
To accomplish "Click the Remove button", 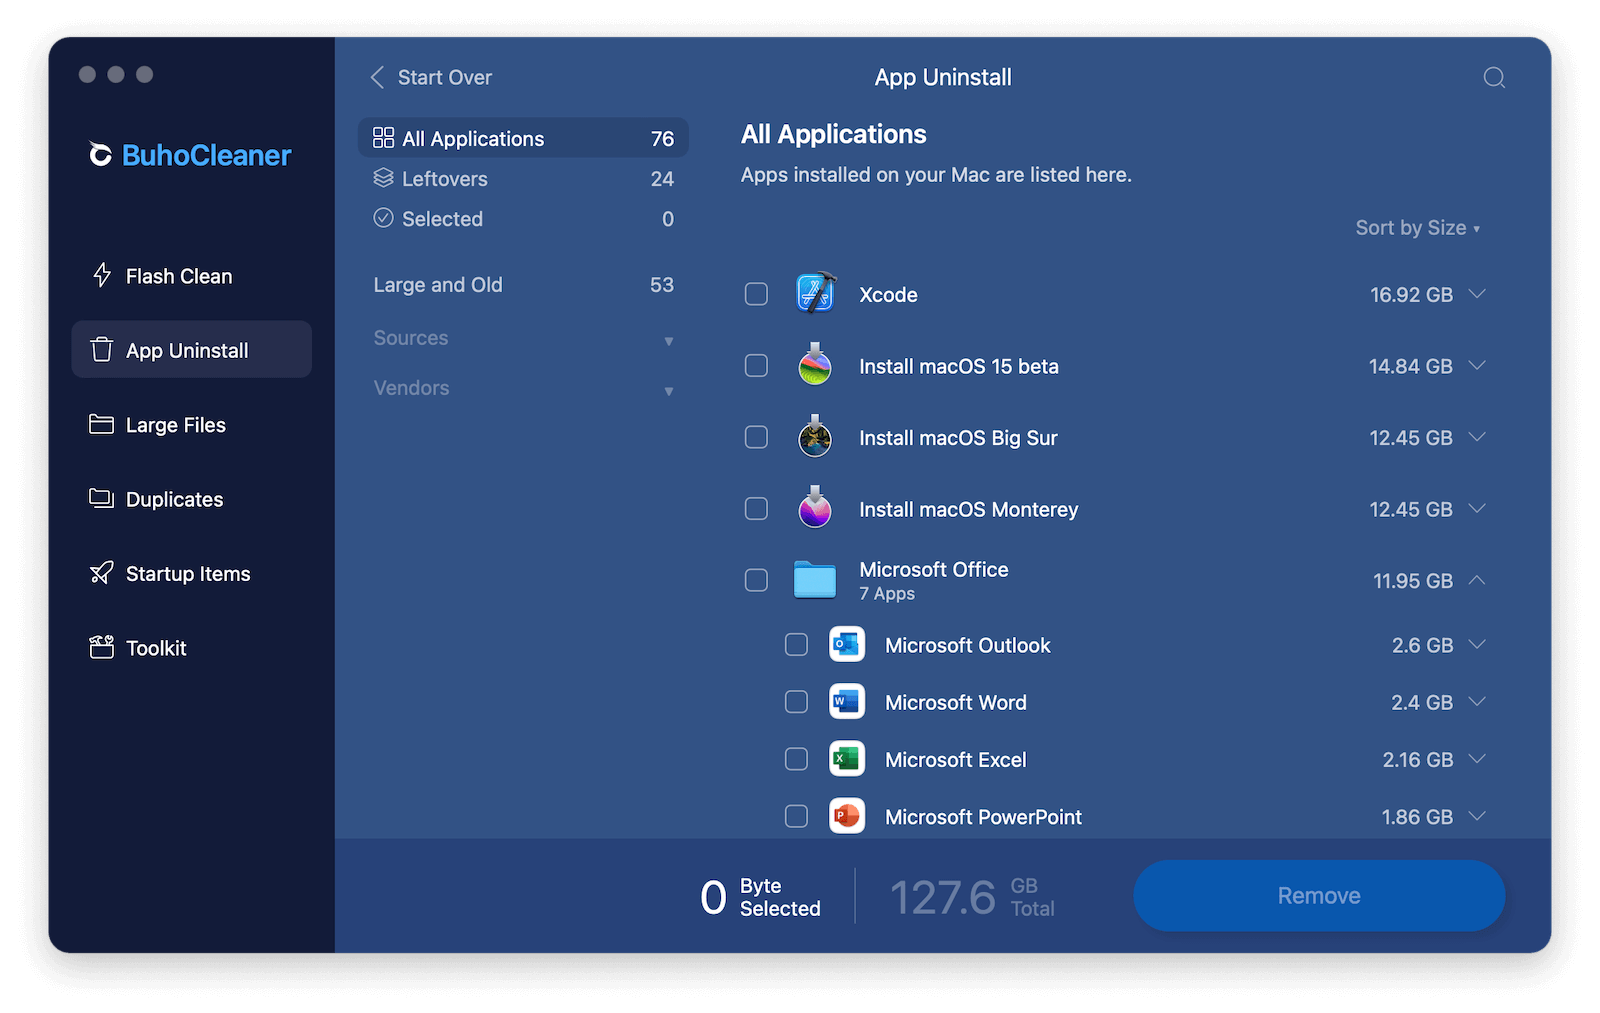I will point(1319,895).
